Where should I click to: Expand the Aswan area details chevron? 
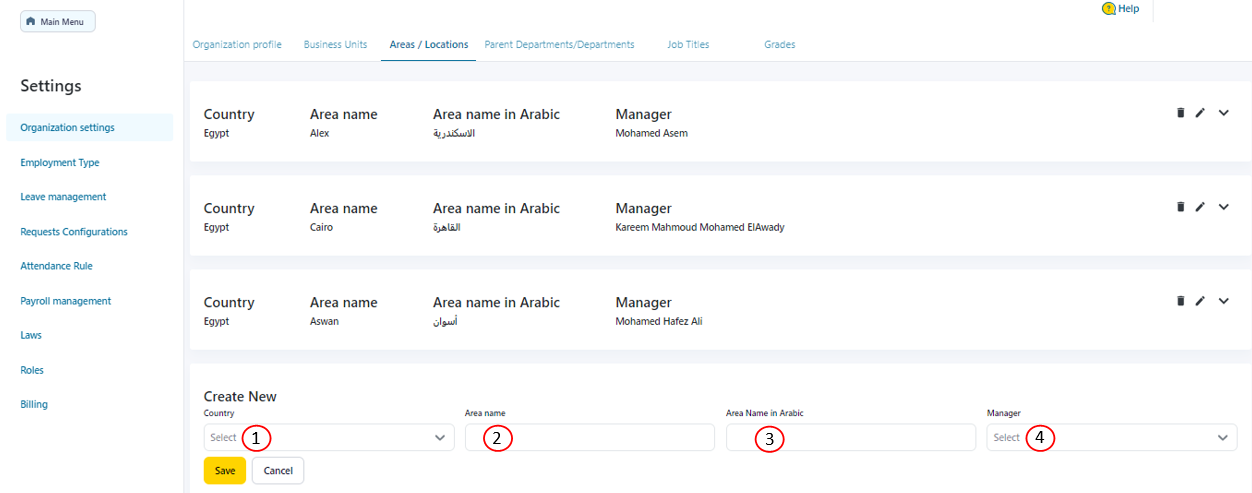click(x=1223, y=301)
